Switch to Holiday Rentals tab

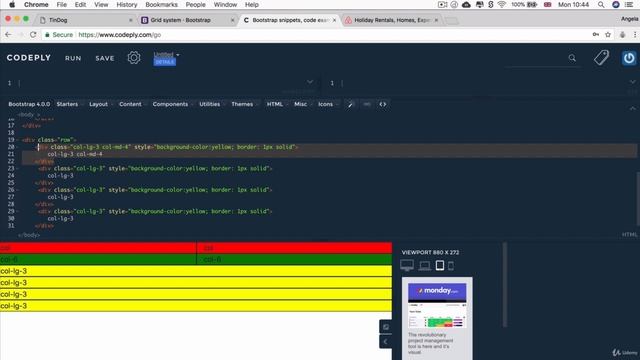391,20
